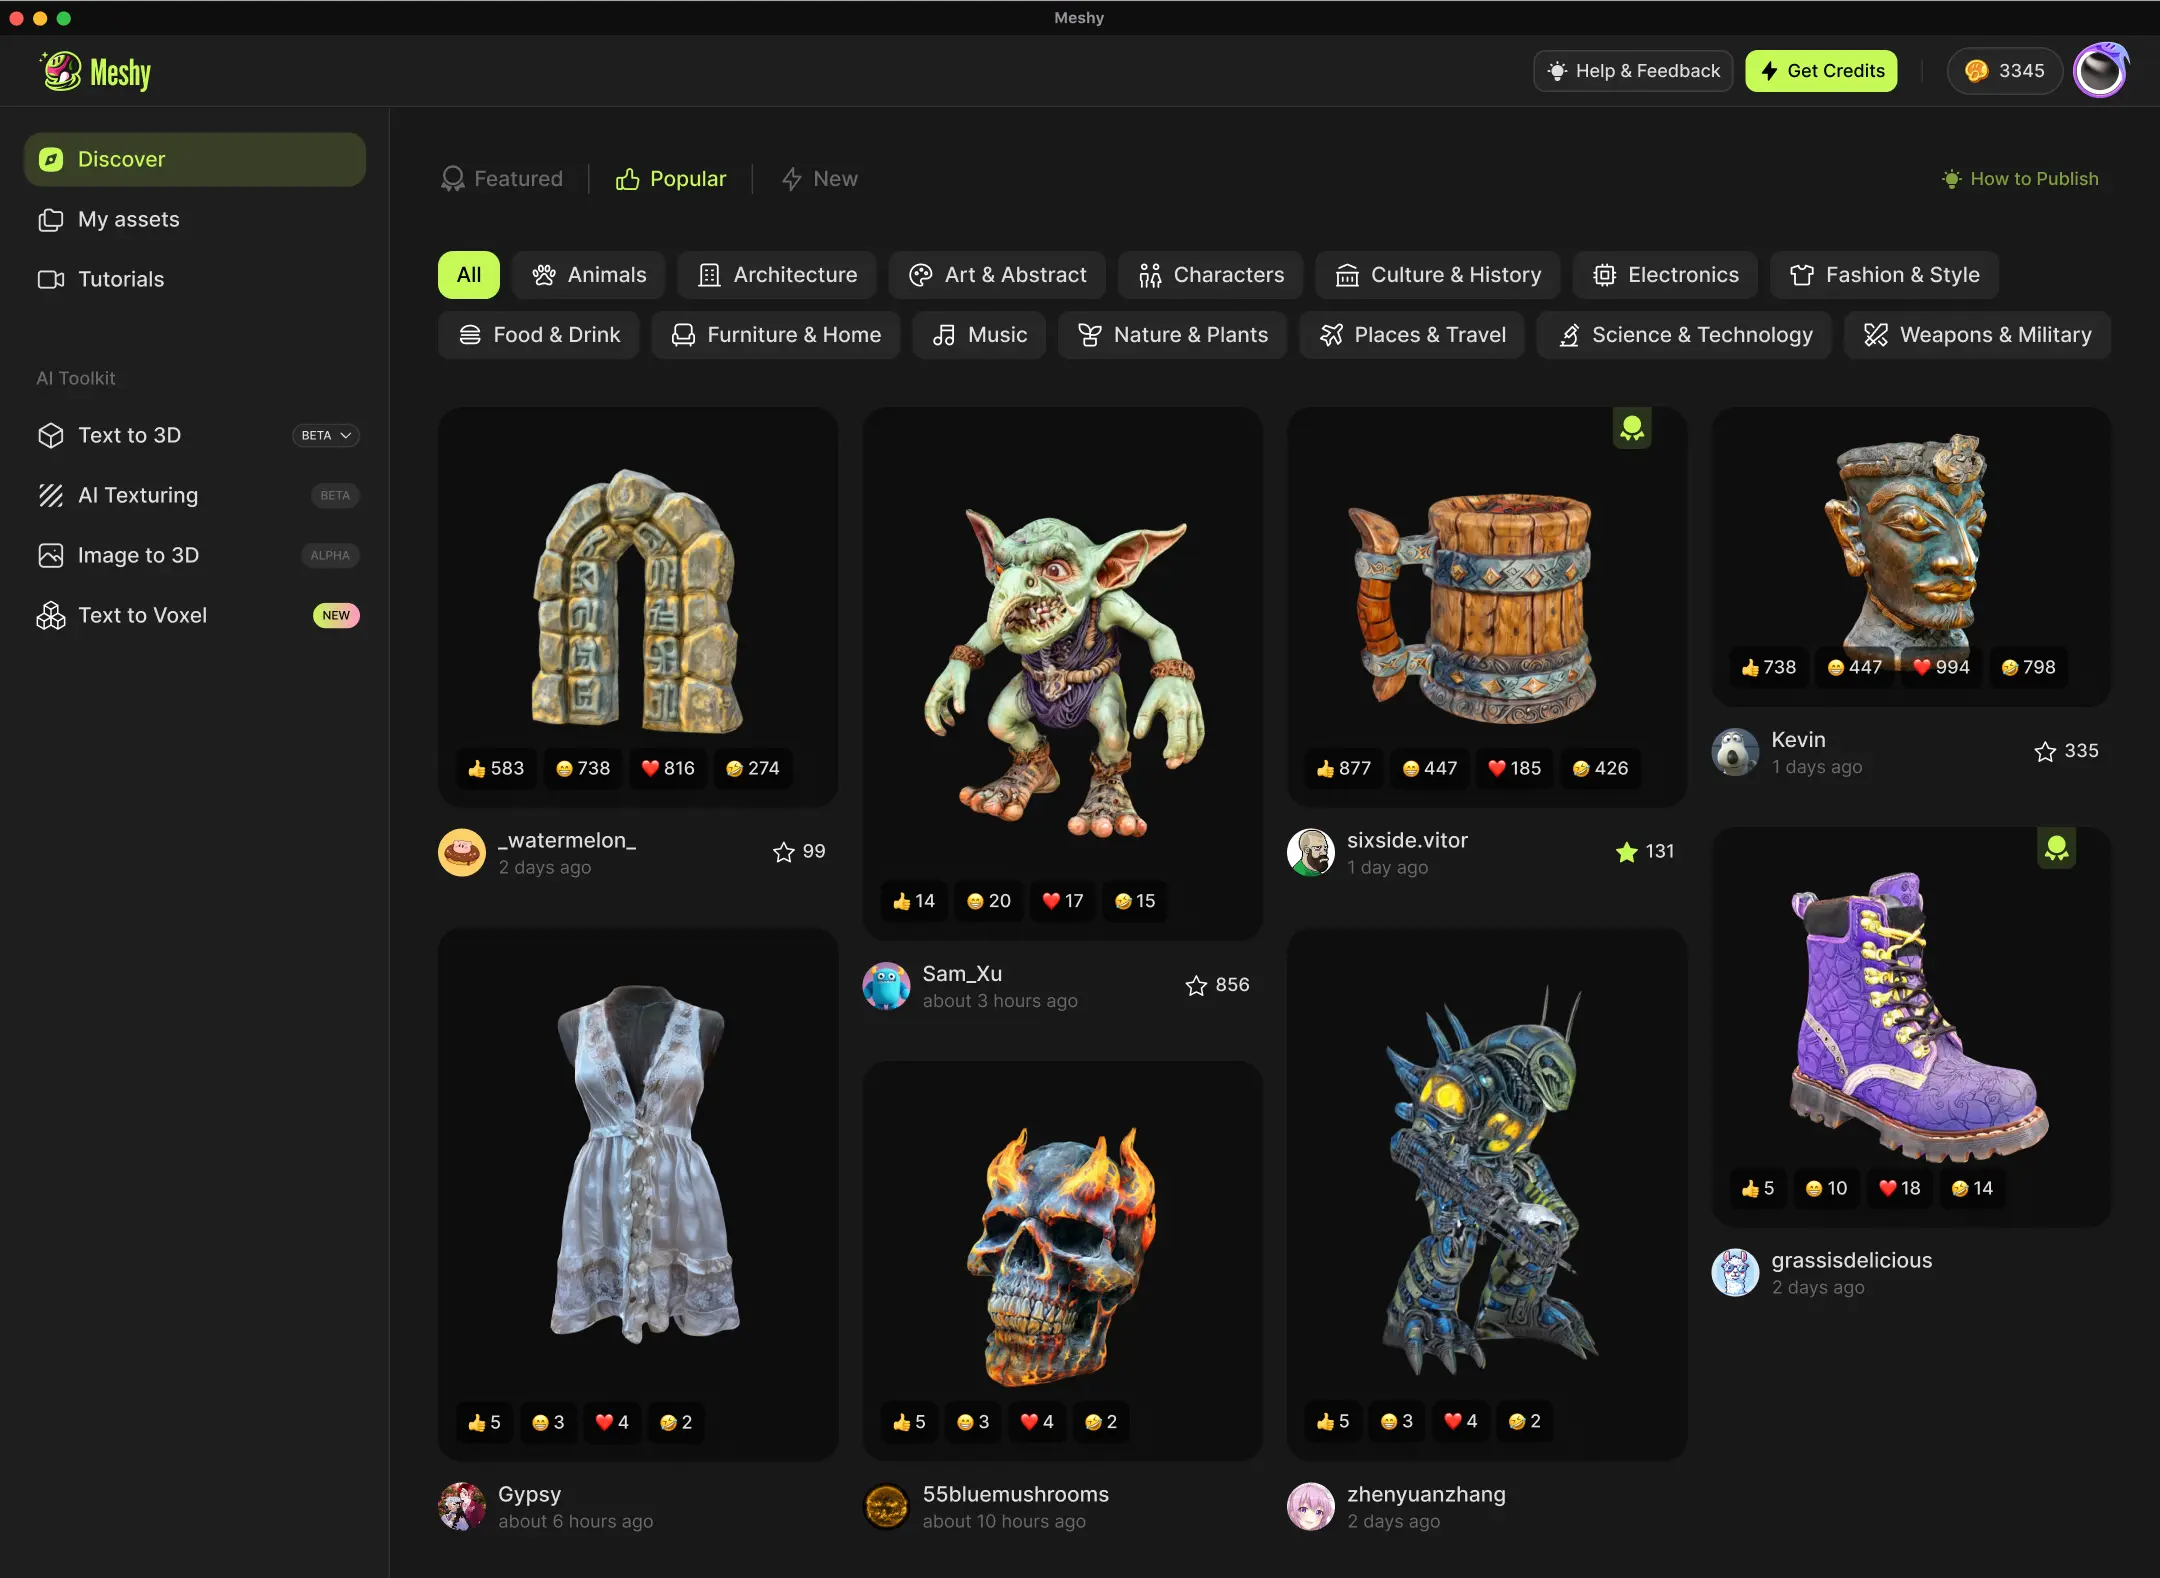Select the Animals category filter
The width and height of the screenshot is (2160, 1578).
pyautogui.click(x=588, y=275)
